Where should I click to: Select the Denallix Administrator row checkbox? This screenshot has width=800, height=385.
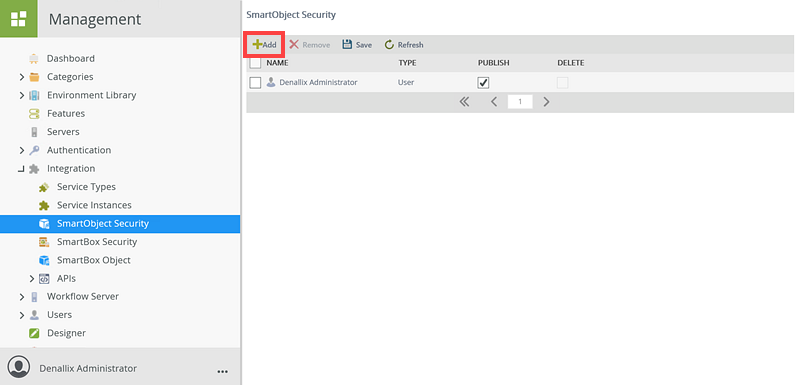point(255,83)
